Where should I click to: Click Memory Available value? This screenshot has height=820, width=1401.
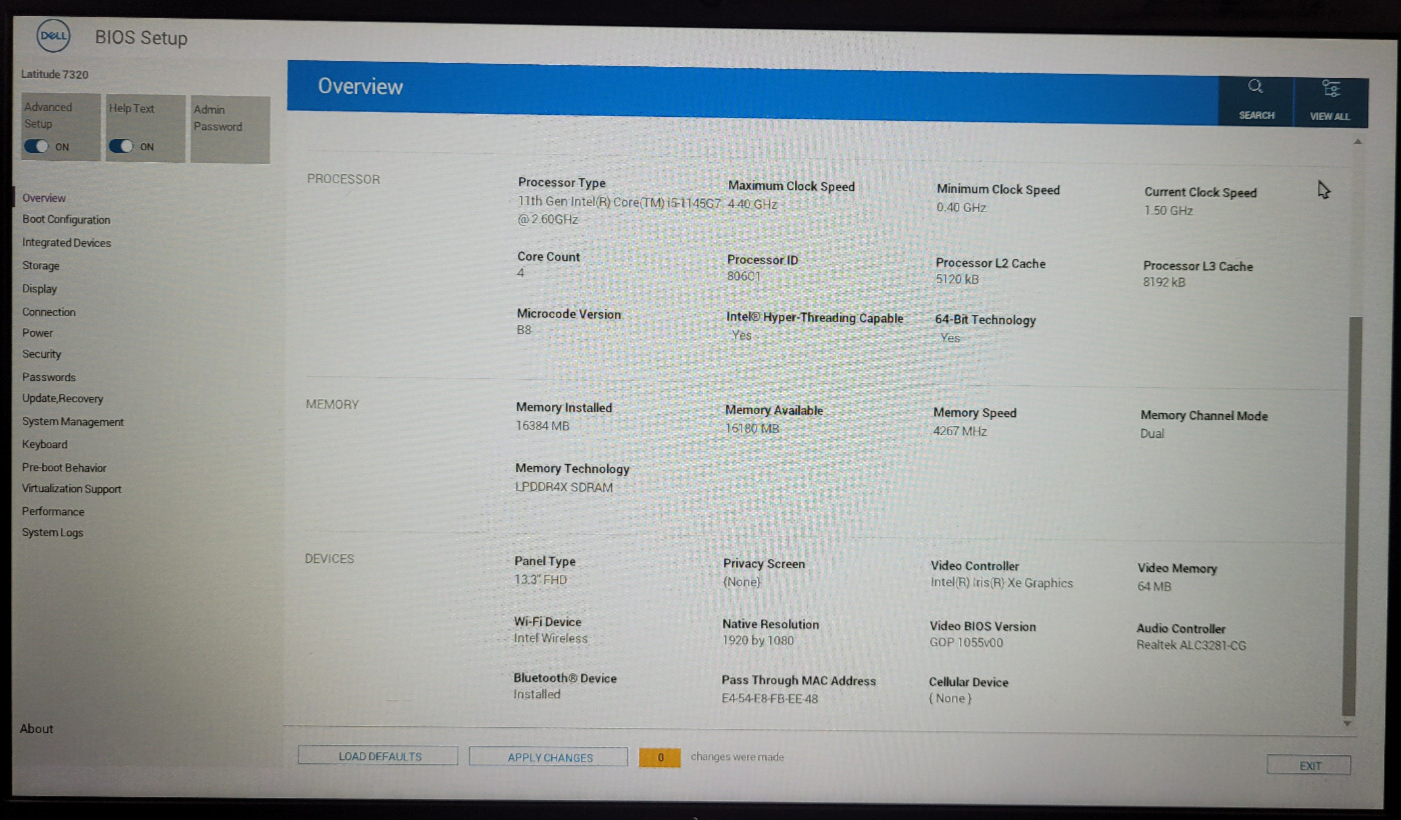751,428
